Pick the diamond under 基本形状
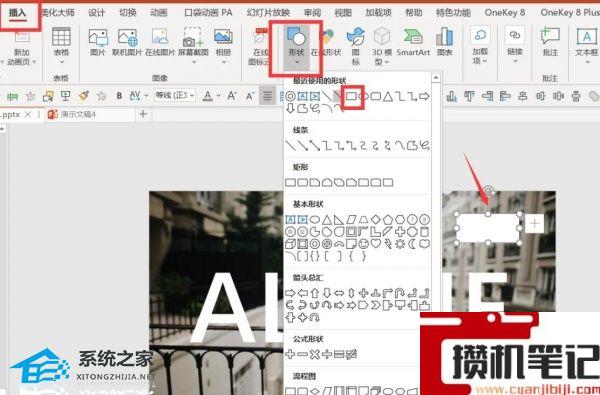This screenshot has height=395, width=600. tap(376, 220)
